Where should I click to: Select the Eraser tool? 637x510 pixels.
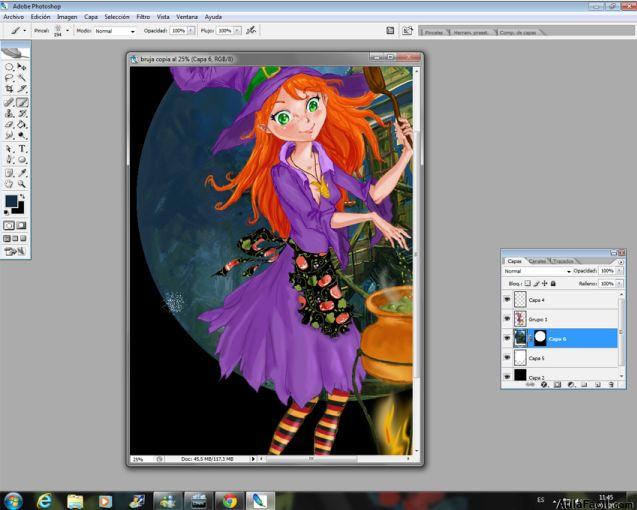point(9,124)
